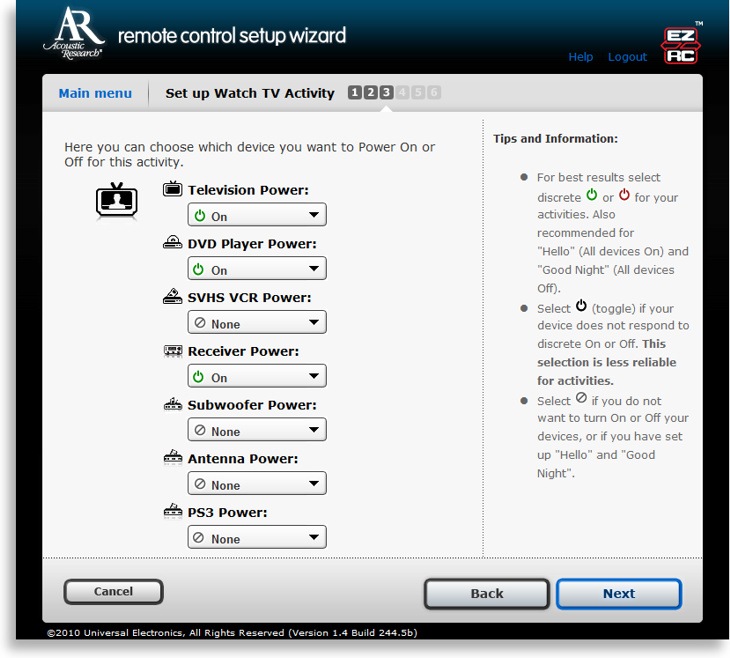Click the Television device icon

(x=172, y=189)
